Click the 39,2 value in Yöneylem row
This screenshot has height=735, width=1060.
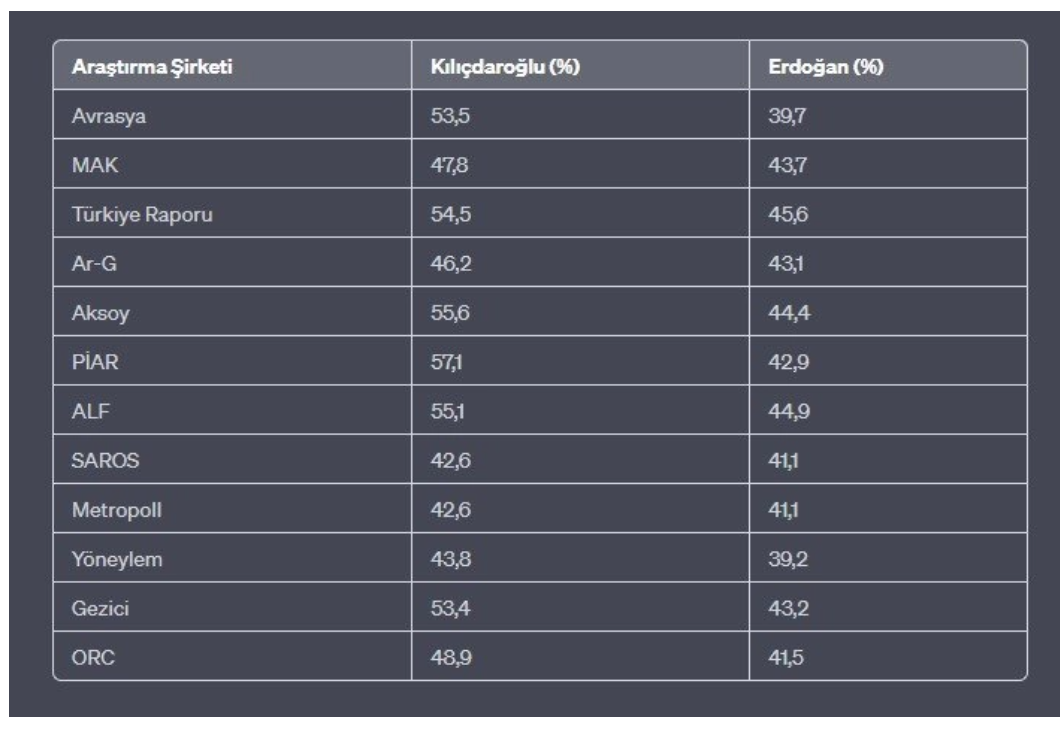(788, 559)
